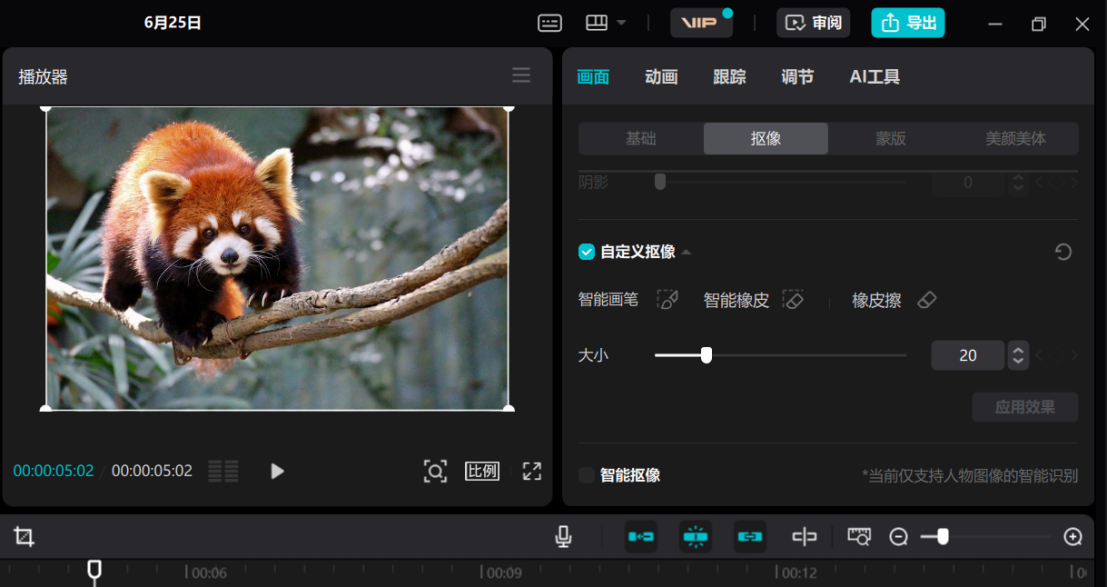
Task: Click the voiceover microphone icon
Action: click(x=563, y=537)
